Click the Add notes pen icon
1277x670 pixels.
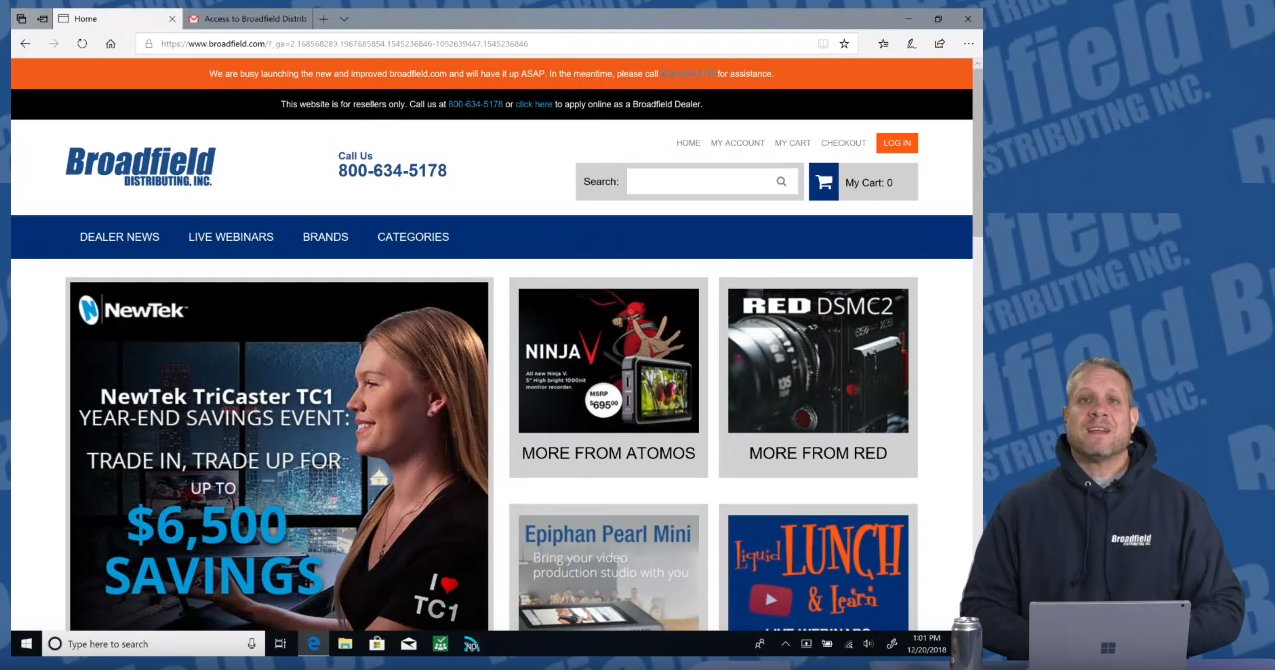(x=911, y=44)
